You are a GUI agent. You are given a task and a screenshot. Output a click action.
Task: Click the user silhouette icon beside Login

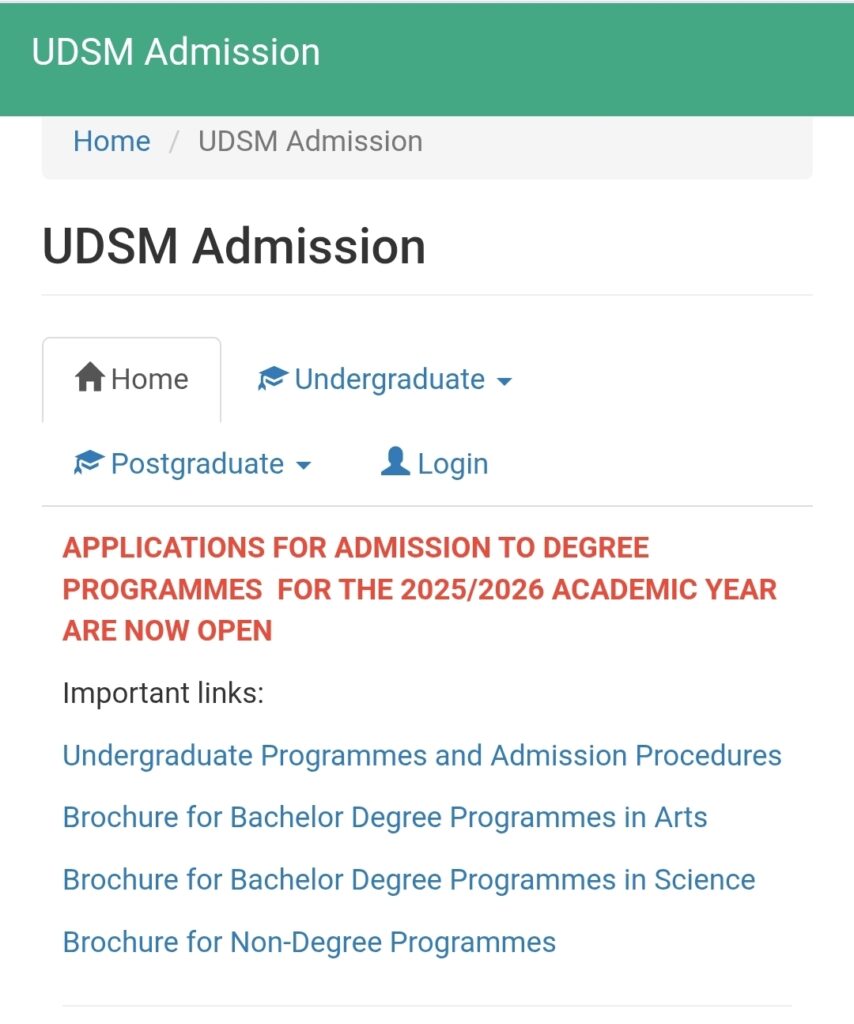point(395,461)
